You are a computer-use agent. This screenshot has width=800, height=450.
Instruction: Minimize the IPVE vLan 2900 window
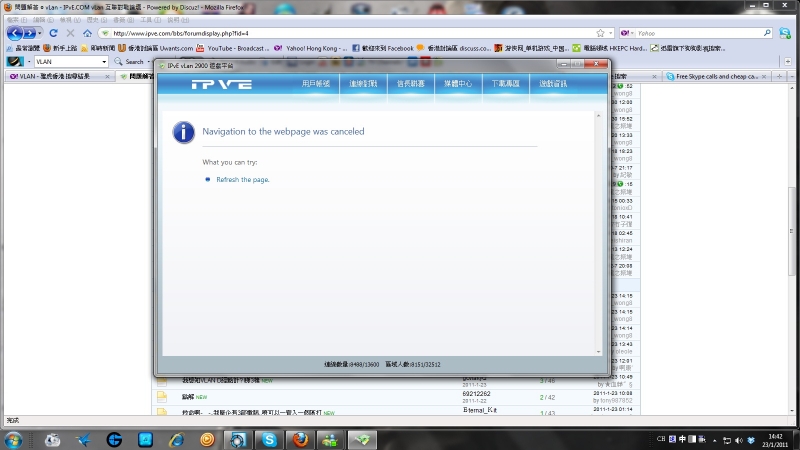[x=564, y=64]
